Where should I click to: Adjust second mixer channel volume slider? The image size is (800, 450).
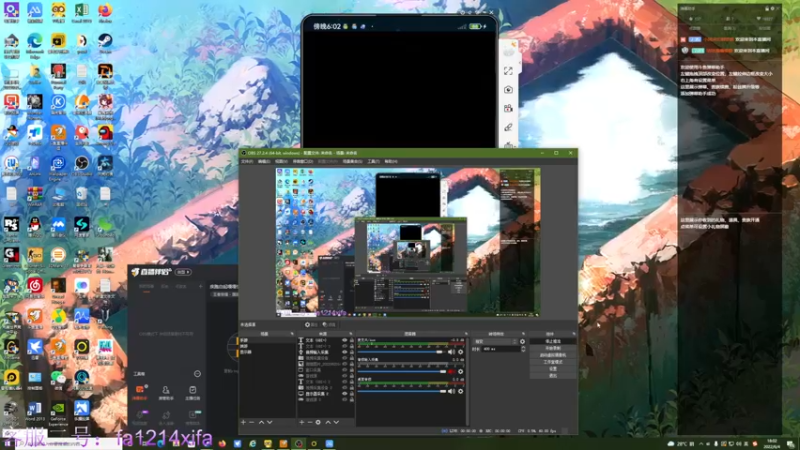402,371
